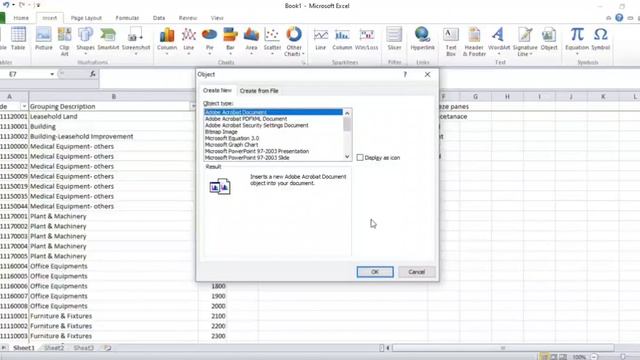Confirm the Object dialog with OK
The height and width of the screenshot is (360, 640).
[375, 272]
